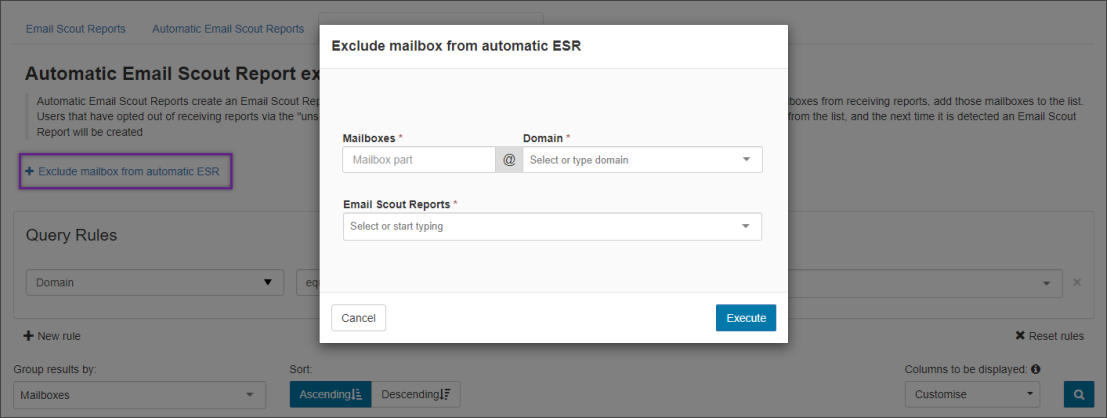The image size is (1107, 418).
Task: Click the Mailbox part input field
Action: (x=418, y=160)
